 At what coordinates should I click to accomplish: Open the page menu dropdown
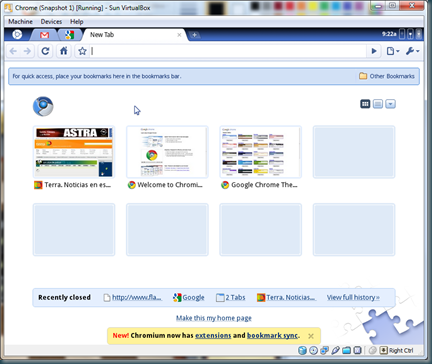pos(393,51)
